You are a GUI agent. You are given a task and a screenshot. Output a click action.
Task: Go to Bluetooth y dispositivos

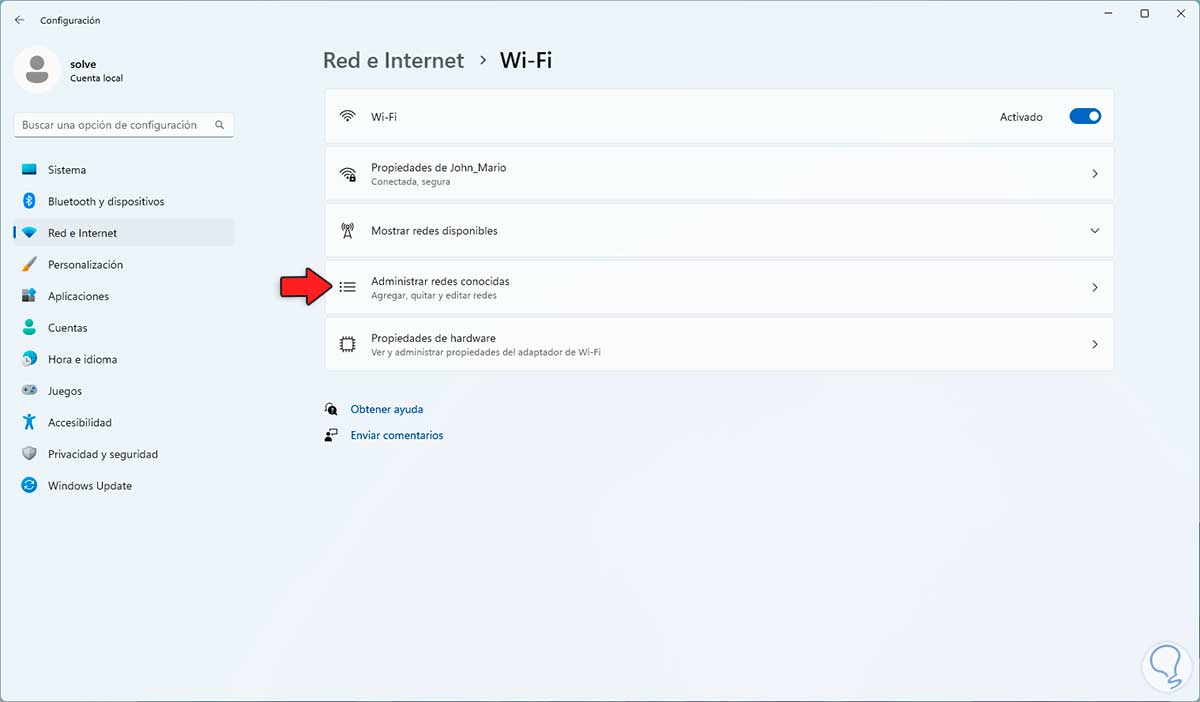(124, 201)
